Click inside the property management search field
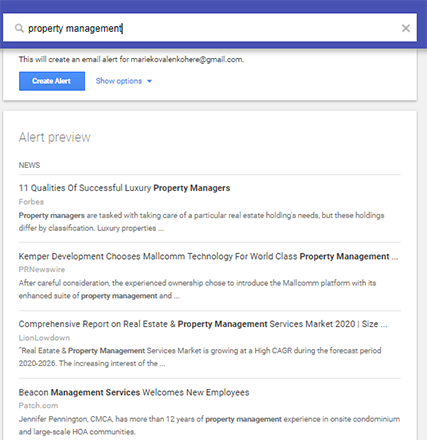Screen dimensions: 427x440 [x=210, y=28]
